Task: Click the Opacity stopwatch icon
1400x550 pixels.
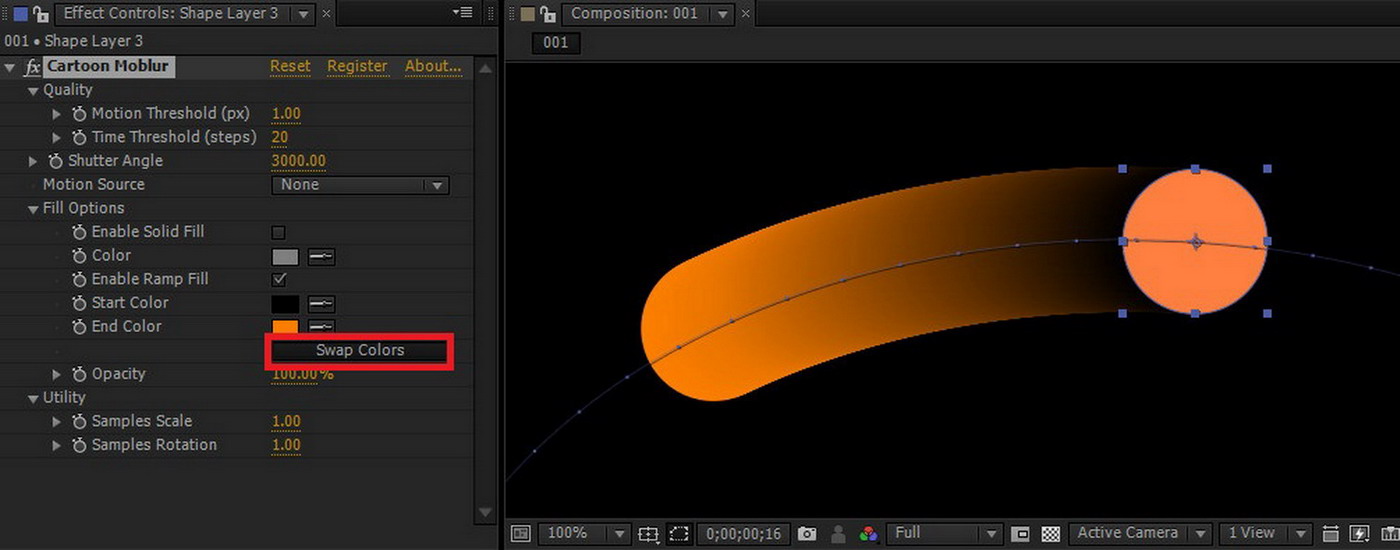Action: tap(80, 374)
